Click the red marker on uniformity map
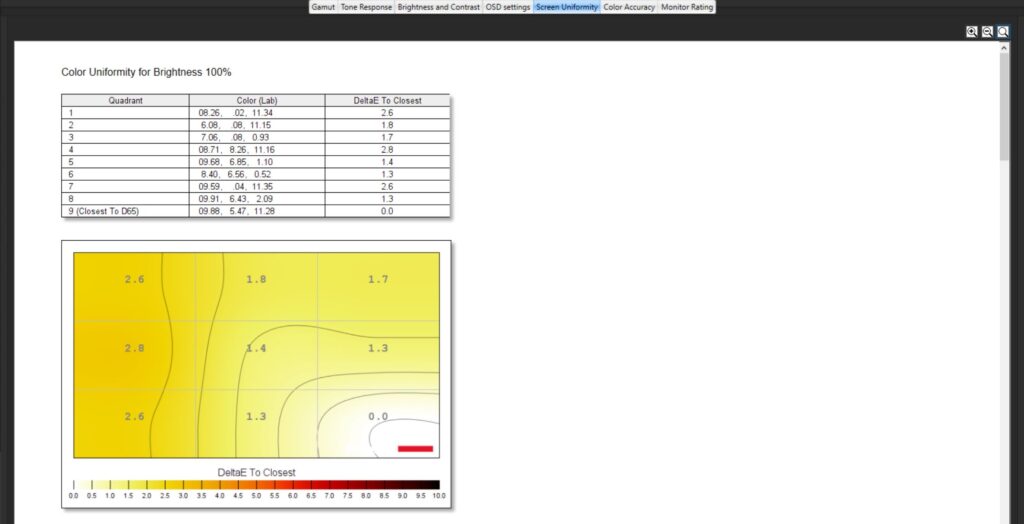This screenshot has width=1024, height=524. click(415, 448)
